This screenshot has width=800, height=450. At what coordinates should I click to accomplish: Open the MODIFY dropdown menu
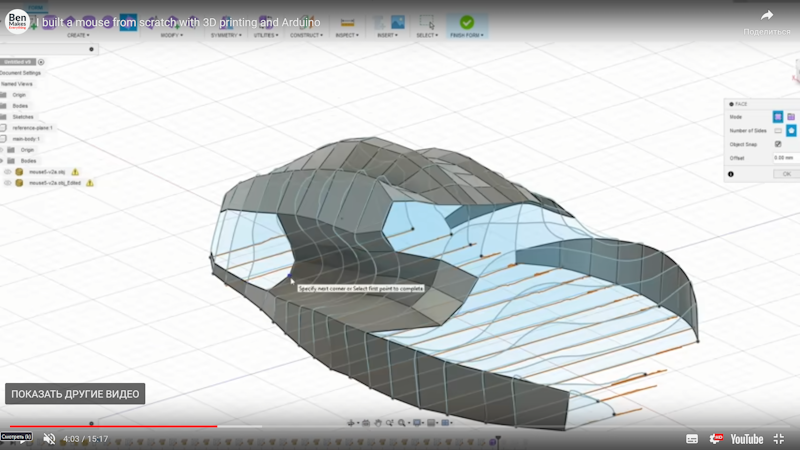170,35
